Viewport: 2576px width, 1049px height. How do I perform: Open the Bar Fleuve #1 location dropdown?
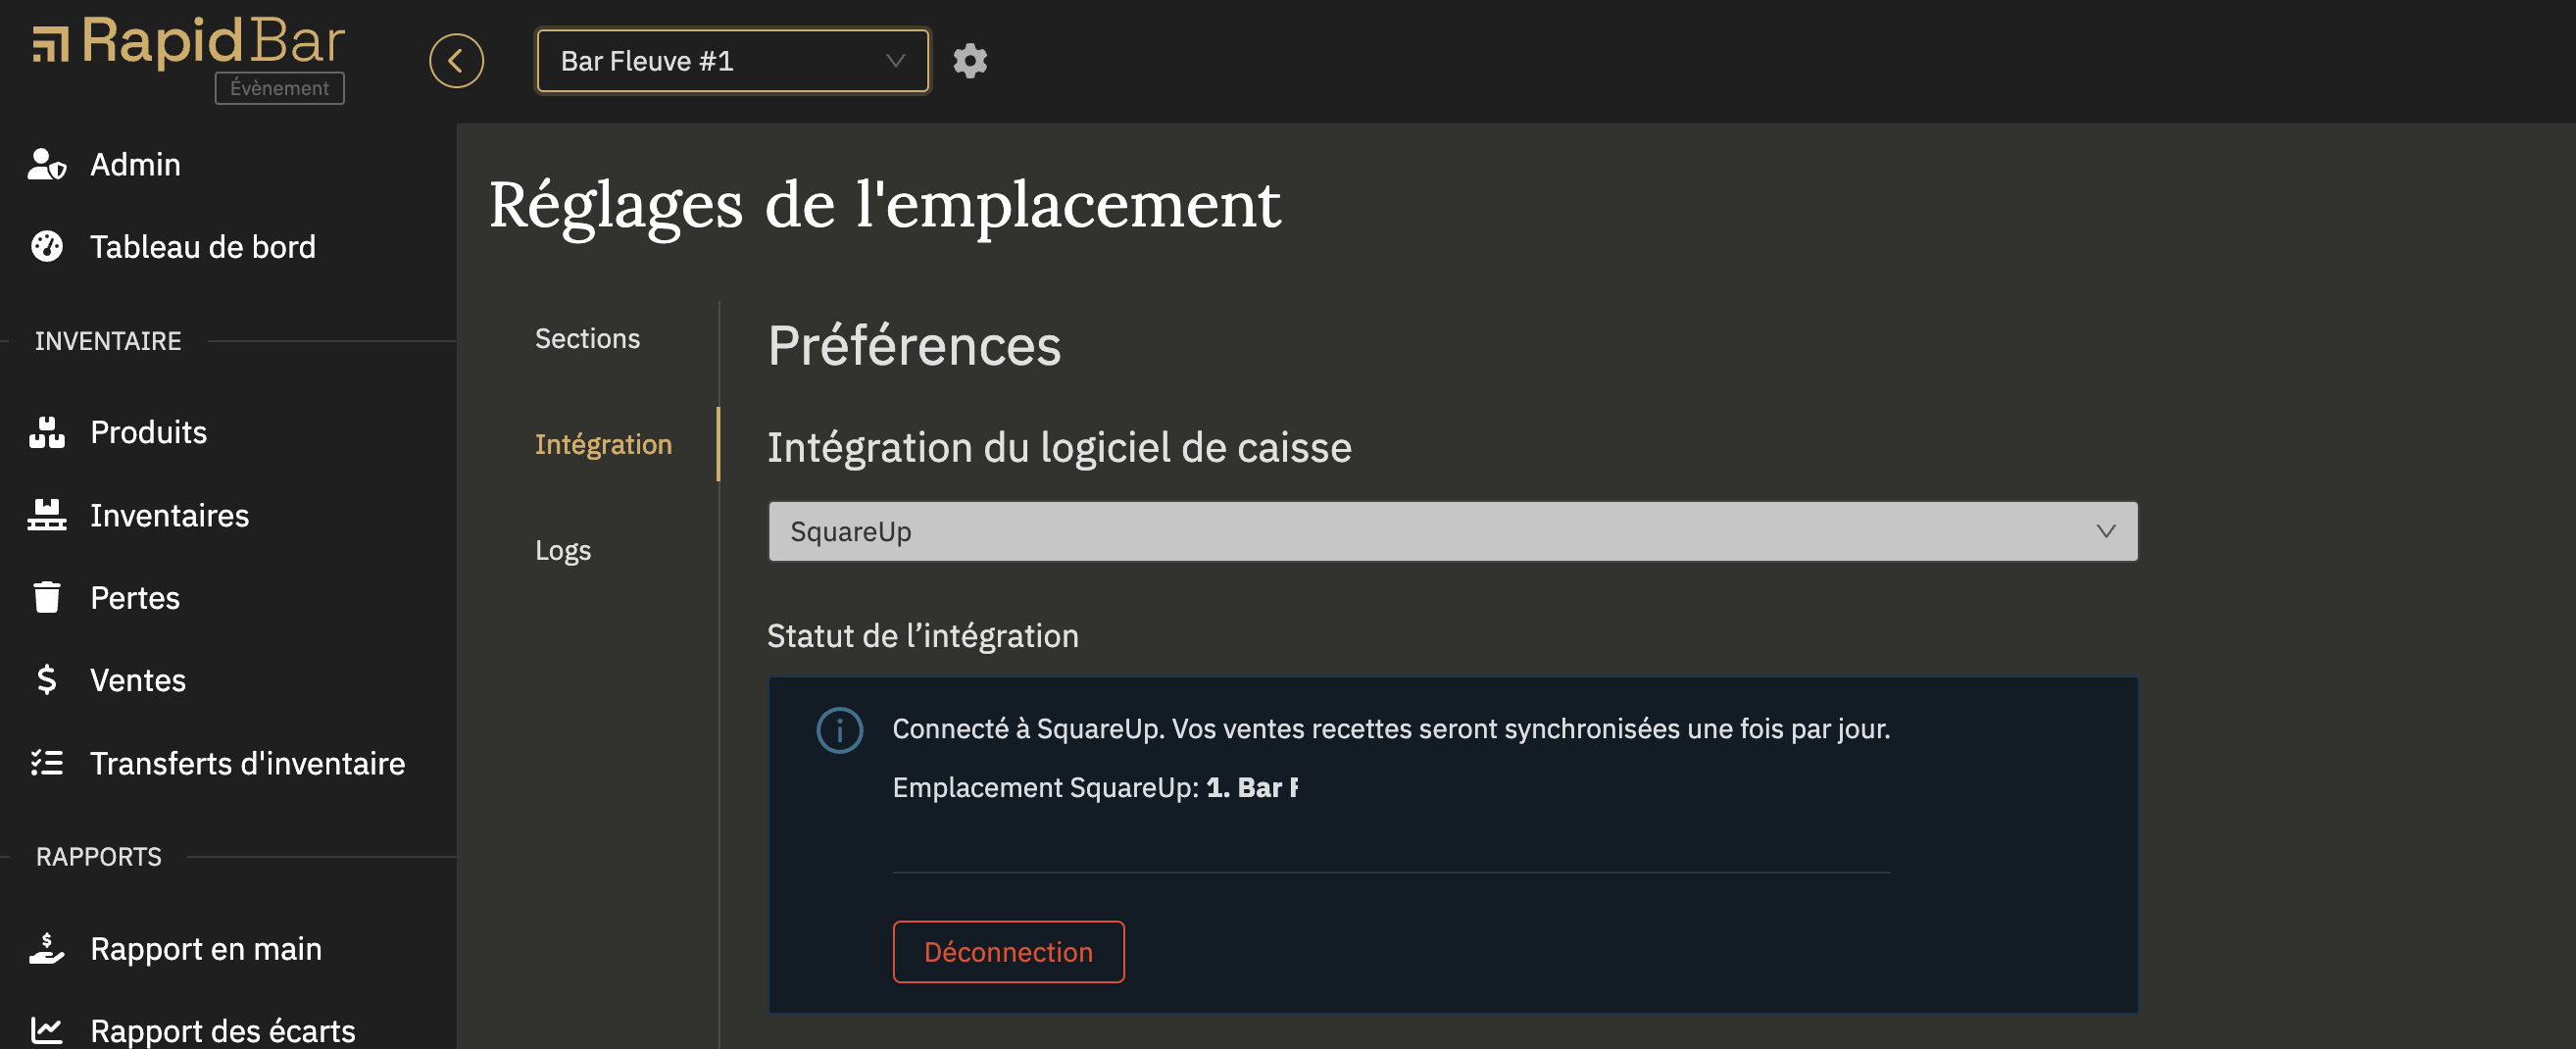732,61
